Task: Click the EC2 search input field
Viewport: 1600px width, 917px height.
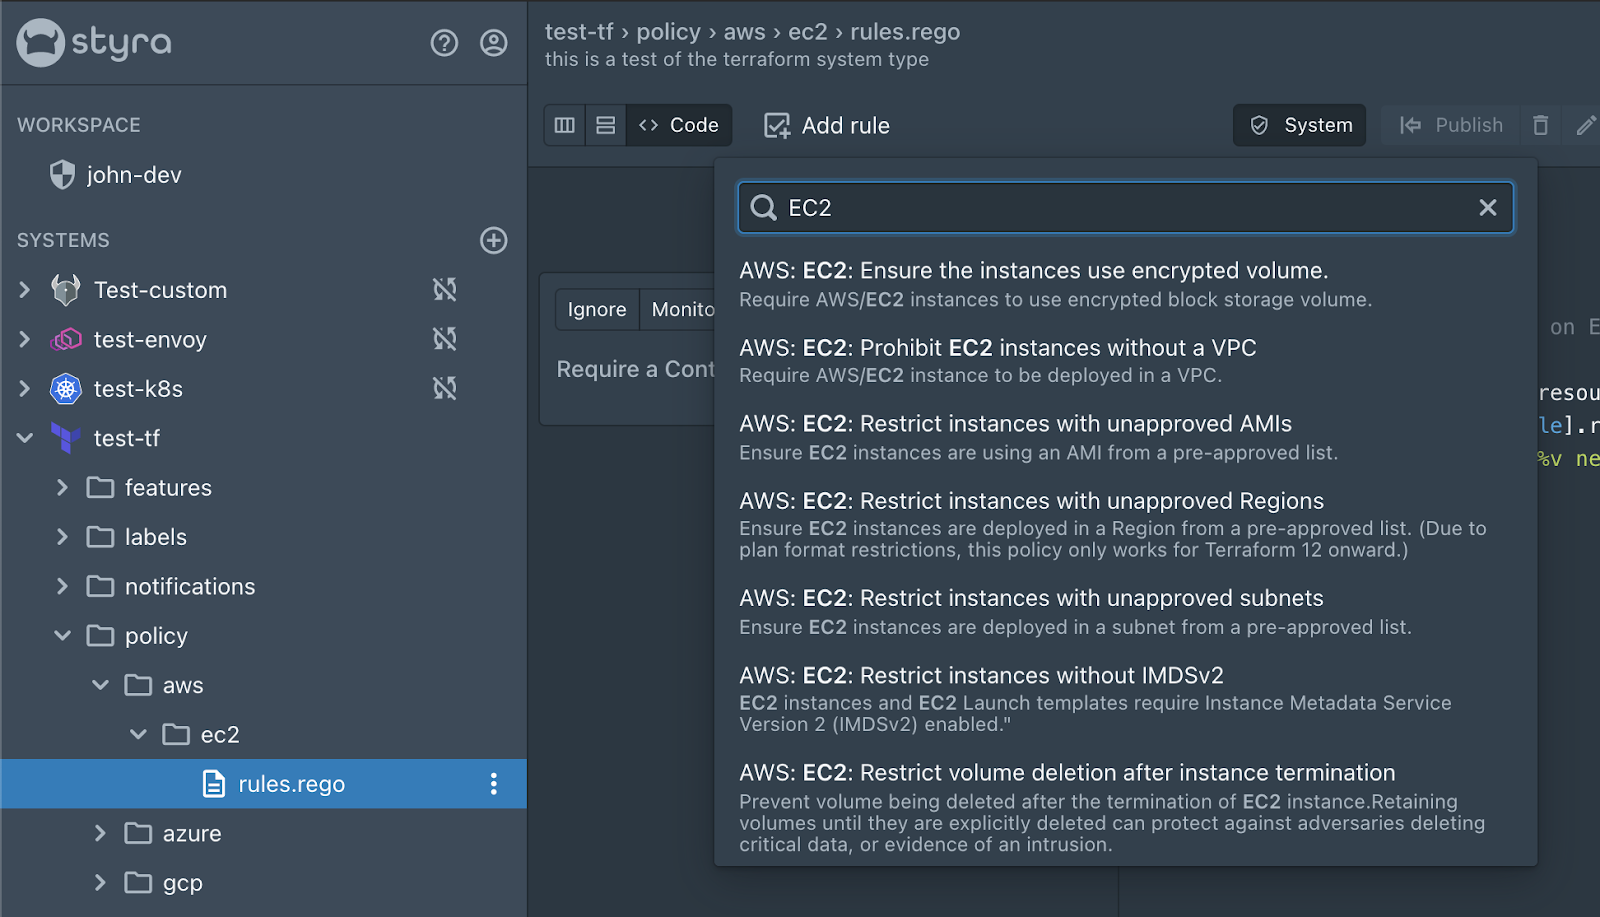Action: (x=1126, y=207)
